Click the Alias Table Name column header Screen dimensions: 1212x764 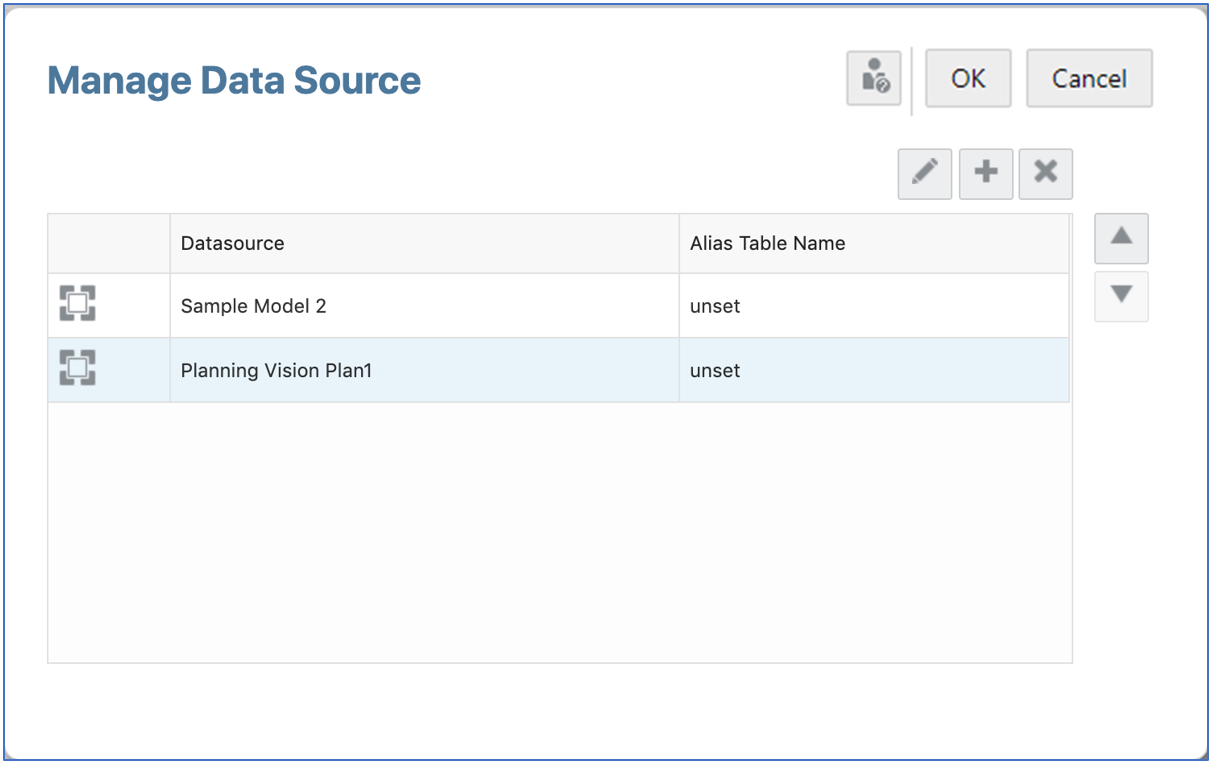pyautogui.click(x=766, y=242)
